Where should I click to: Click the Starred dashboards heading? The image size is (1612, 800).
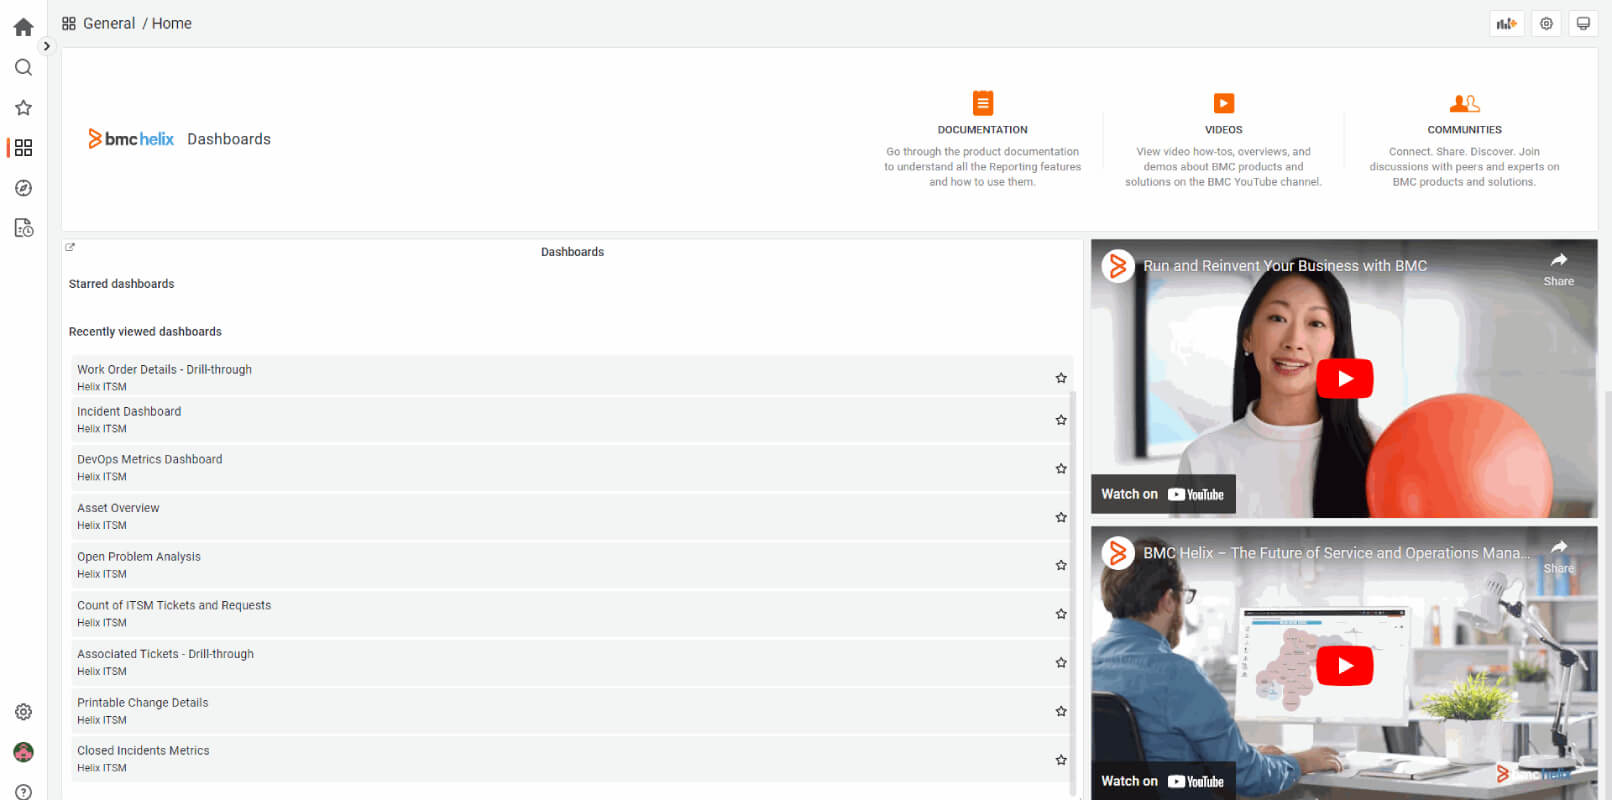pyautogui.click(x=121, y=284)
